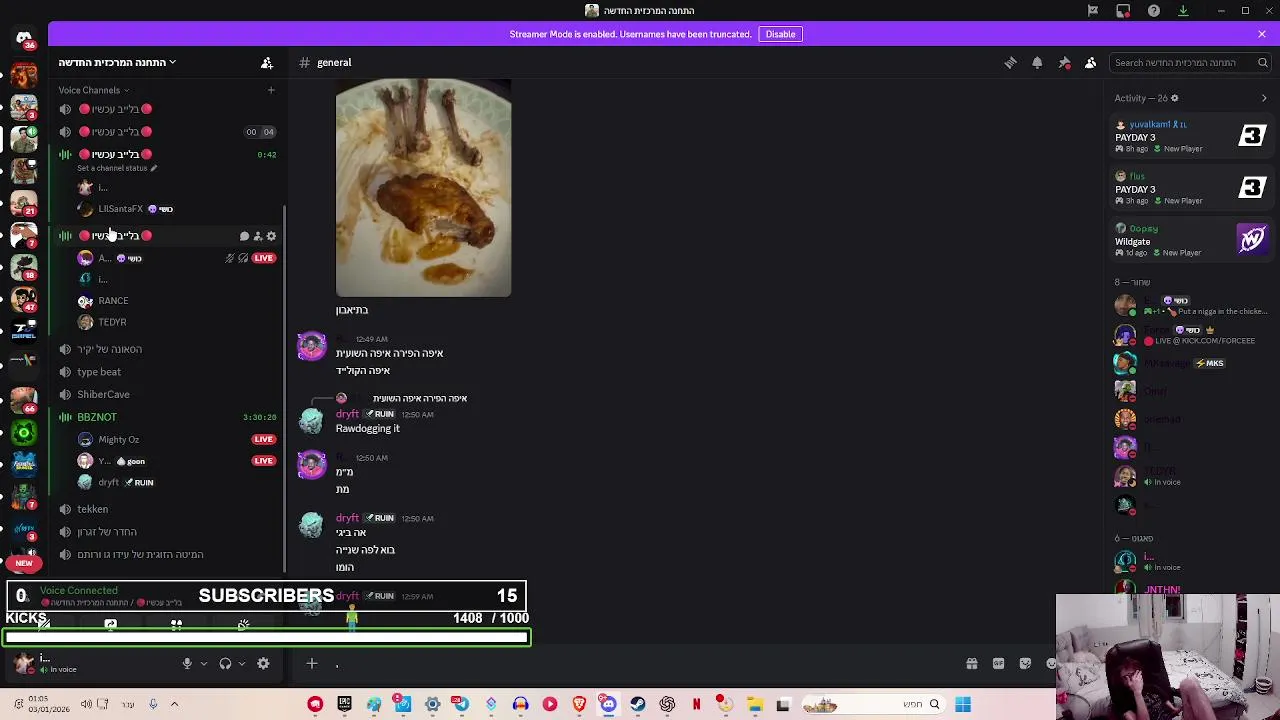The height and width of the screenshot is (720, 1280).
Task: Click NEW badge in server sidebar
Action: click(24, 563)
